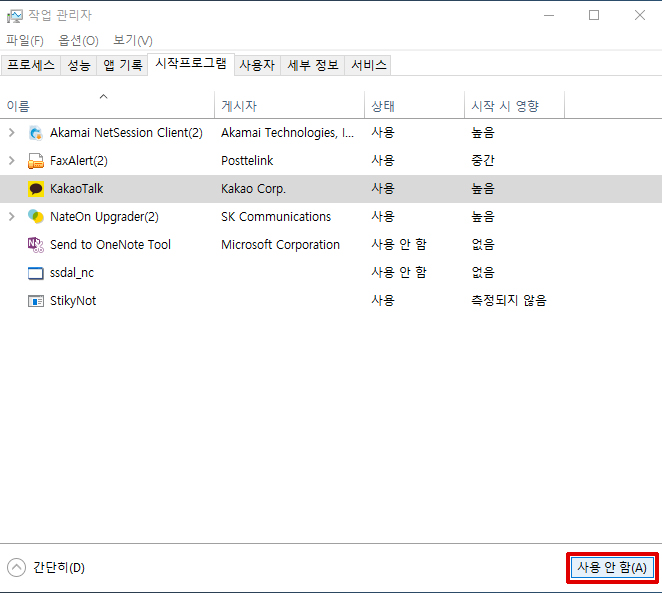Switch to the 프로세스 tab
This screenshot has height=593, width=662.
click(x=31, y=65)
